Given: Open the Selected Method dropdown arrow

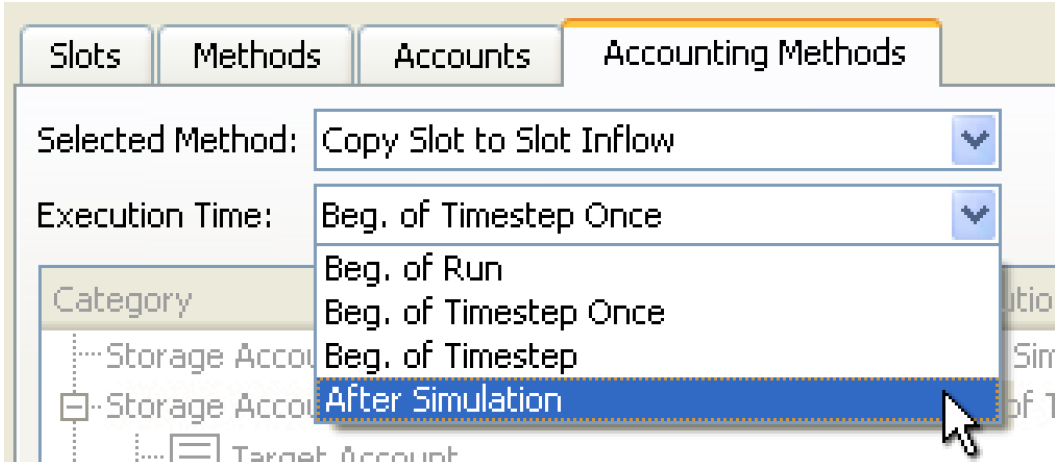Looking at the screenshot, I should pos(975,141).
